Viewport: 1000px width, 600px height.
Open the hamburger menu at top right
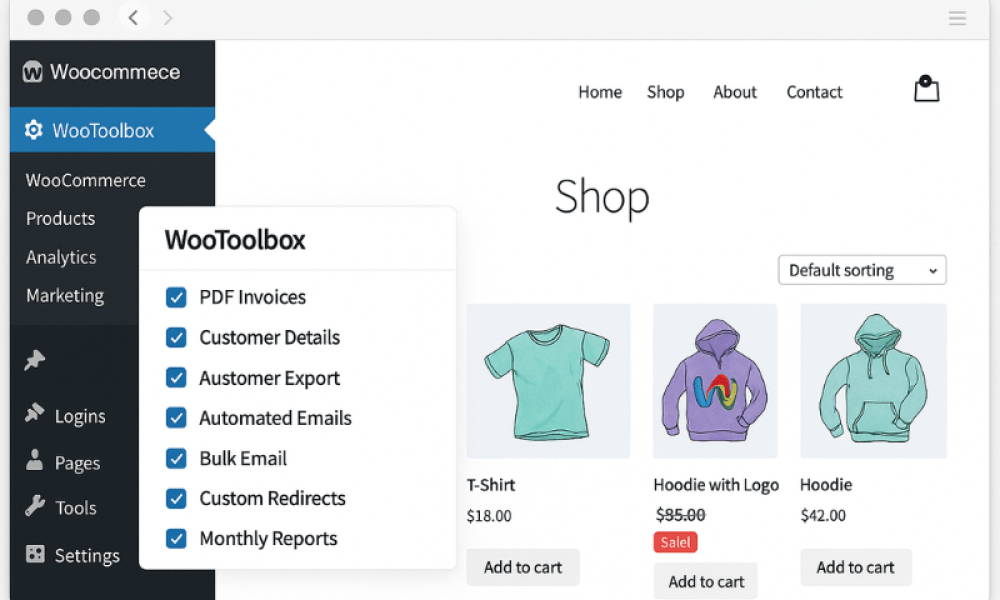point(957,17)
